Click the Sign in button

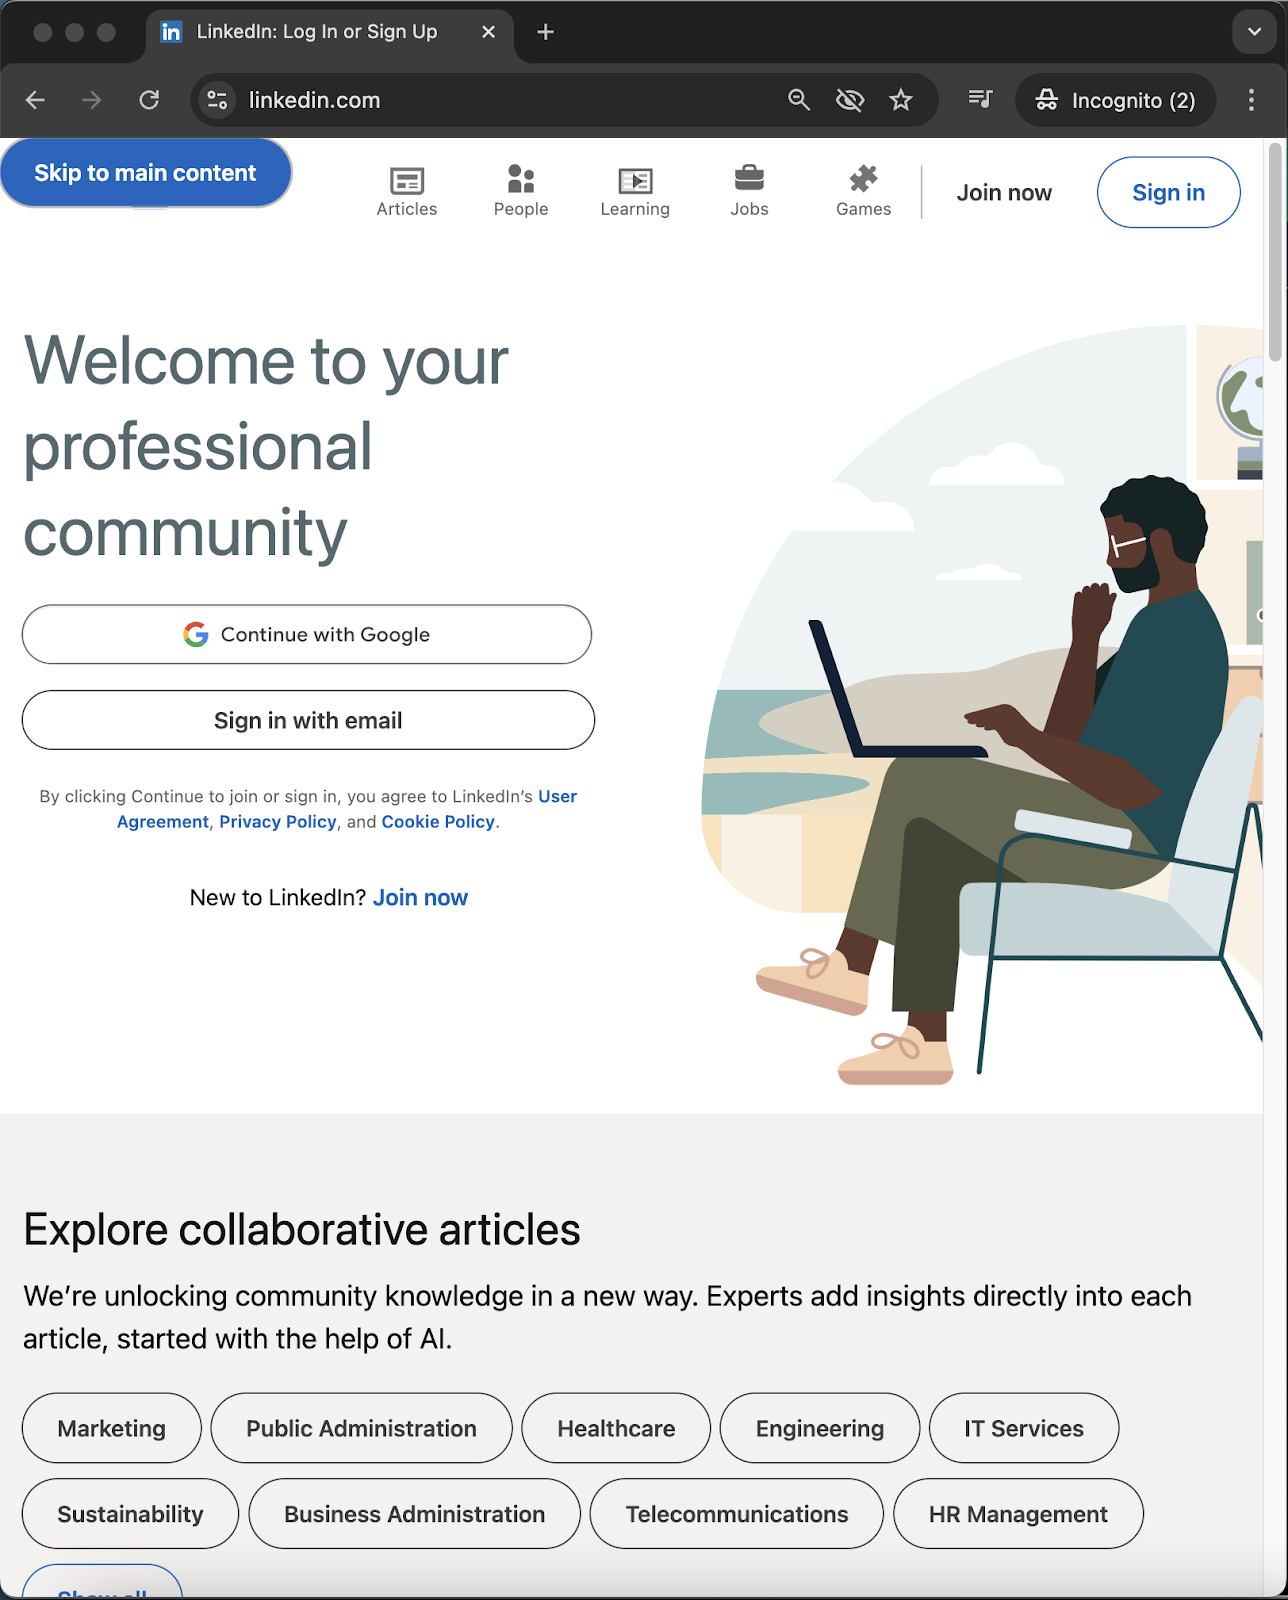[x=1169, y=192]
